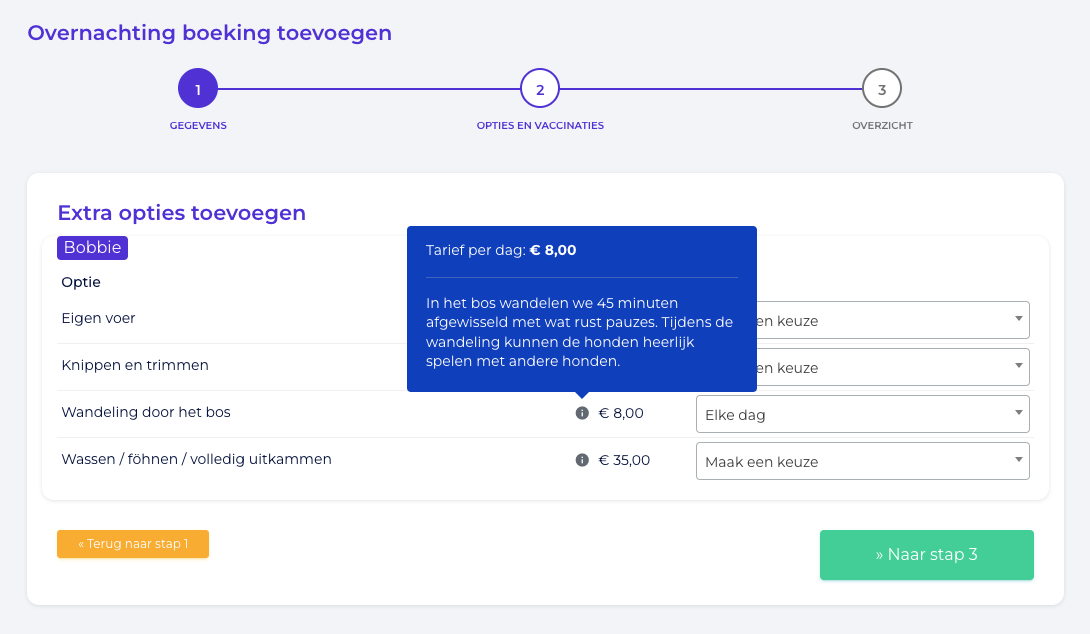Viewport: 1090px width, 634px height.
Task: Open 'Maak een keuze' dropdown for Wassen
Action: (863, 462)
